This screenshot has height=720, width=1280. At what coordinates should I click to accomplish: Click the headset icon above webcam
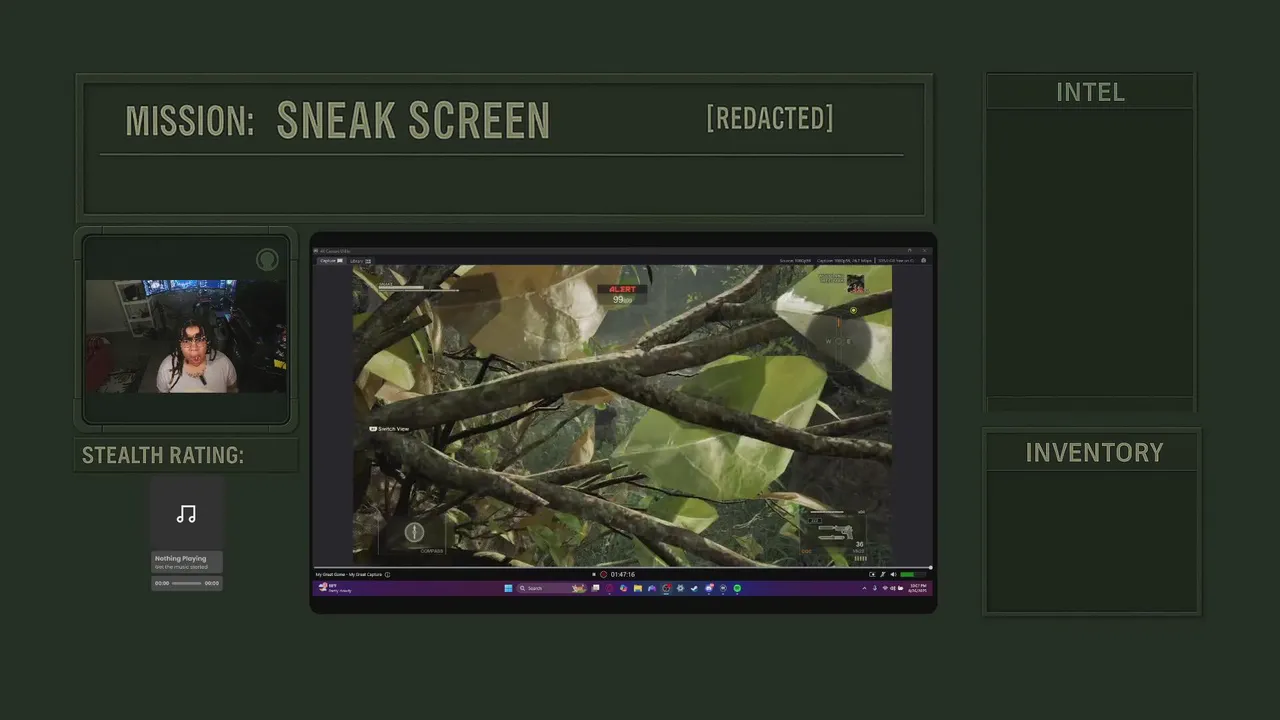[267, 260]
